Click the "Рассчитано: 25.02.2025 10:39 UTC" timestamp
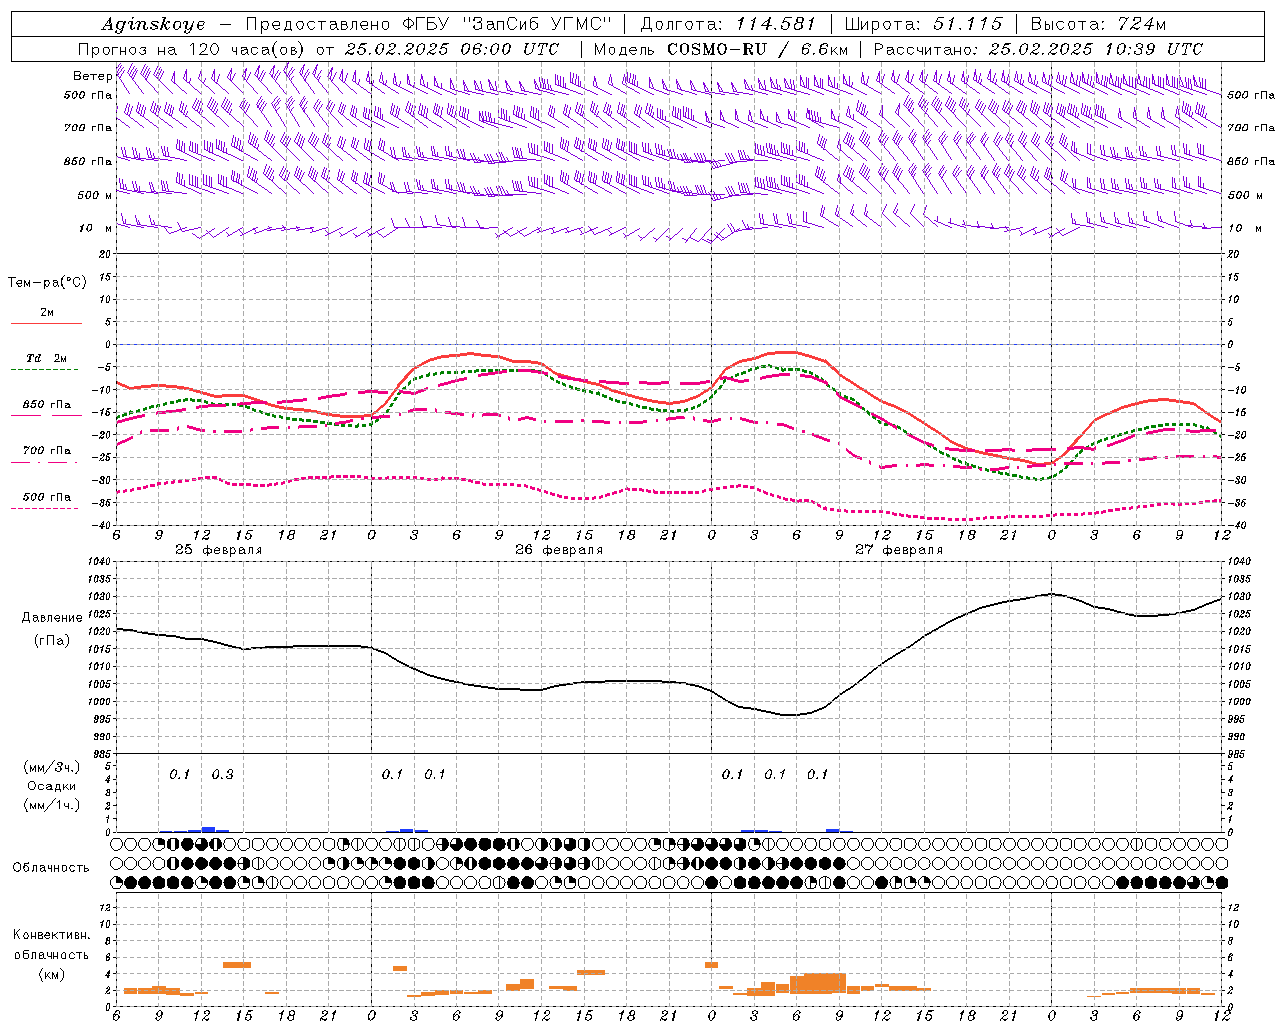1280x1024 pixels. click(x=1038, y=49)
